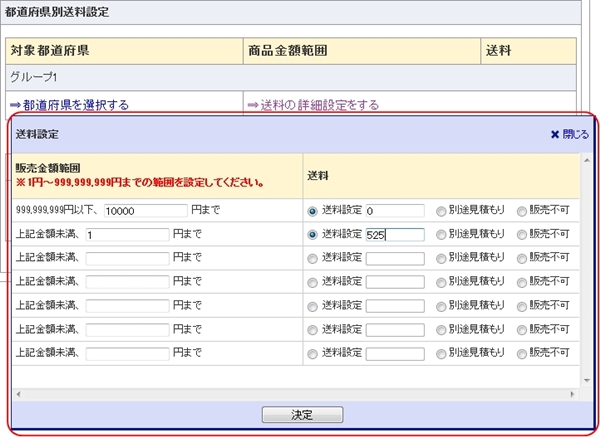Viewport: 600px width, 437px height.
Task: Select 別途見積もり radio in the sixth row
Action: [x=441, y=330]
